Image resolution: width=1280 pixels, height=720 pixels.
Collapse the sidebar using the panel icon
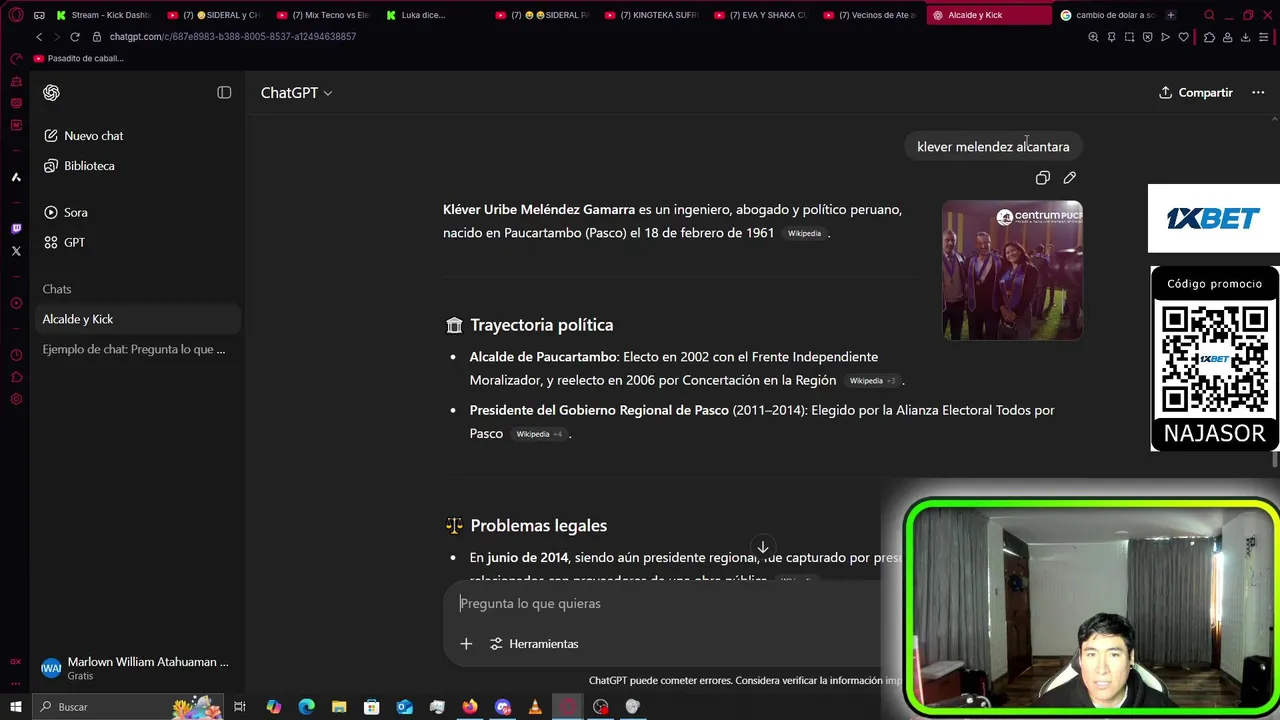click(x=224, y=92)
